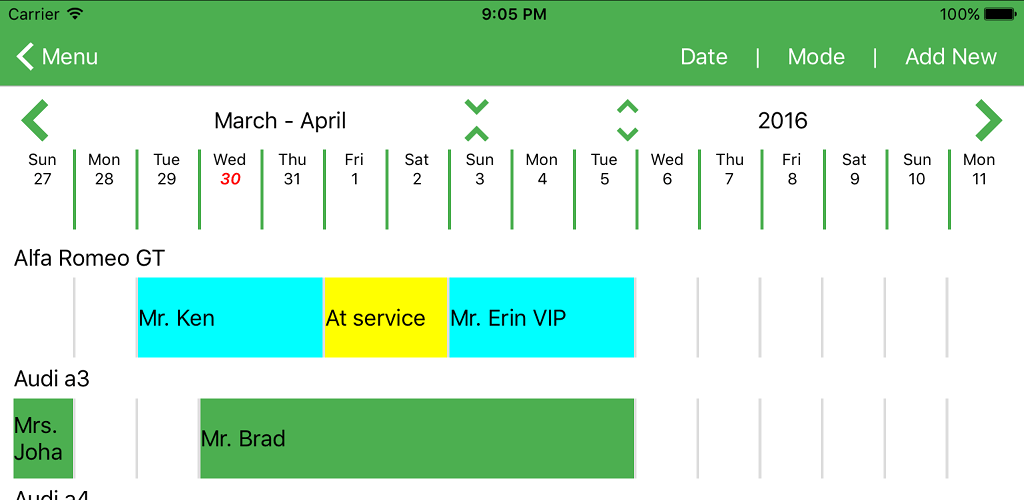Select the Mrs. Joha booking block
The height and width of the screenshot is (500, 1024).
coord(43,438)
